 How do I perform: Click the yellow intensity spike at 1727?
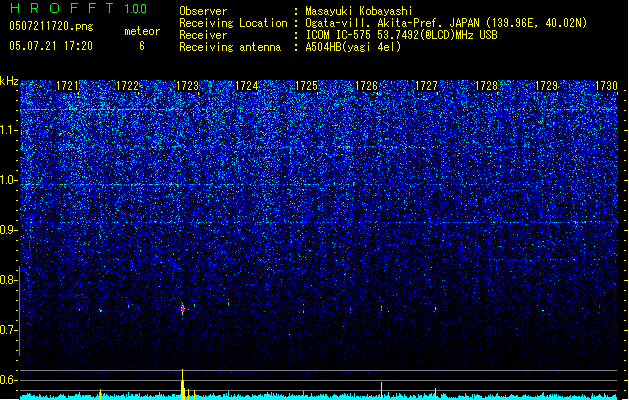pos(435,393)
